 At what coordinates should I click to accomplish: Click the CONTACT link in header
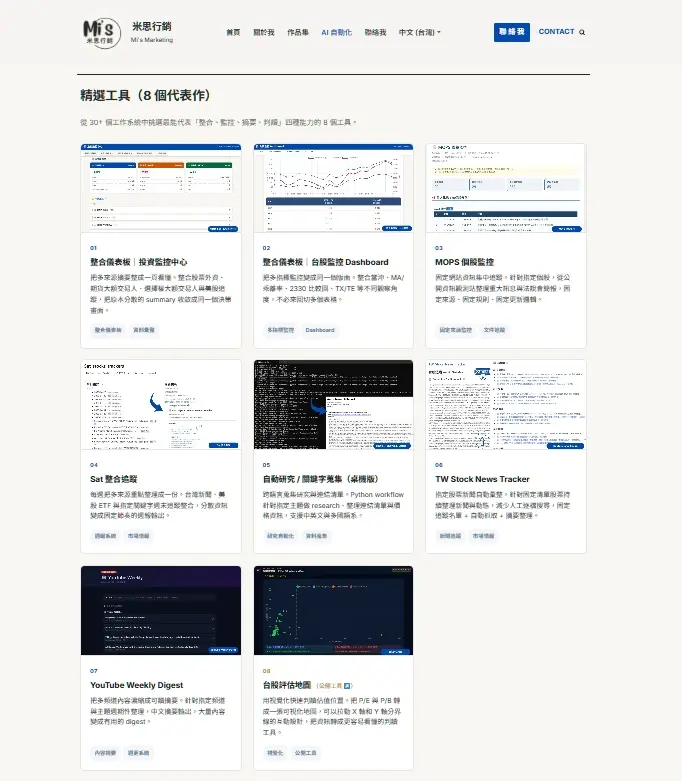pyautogui.click(x=556, y=32)
